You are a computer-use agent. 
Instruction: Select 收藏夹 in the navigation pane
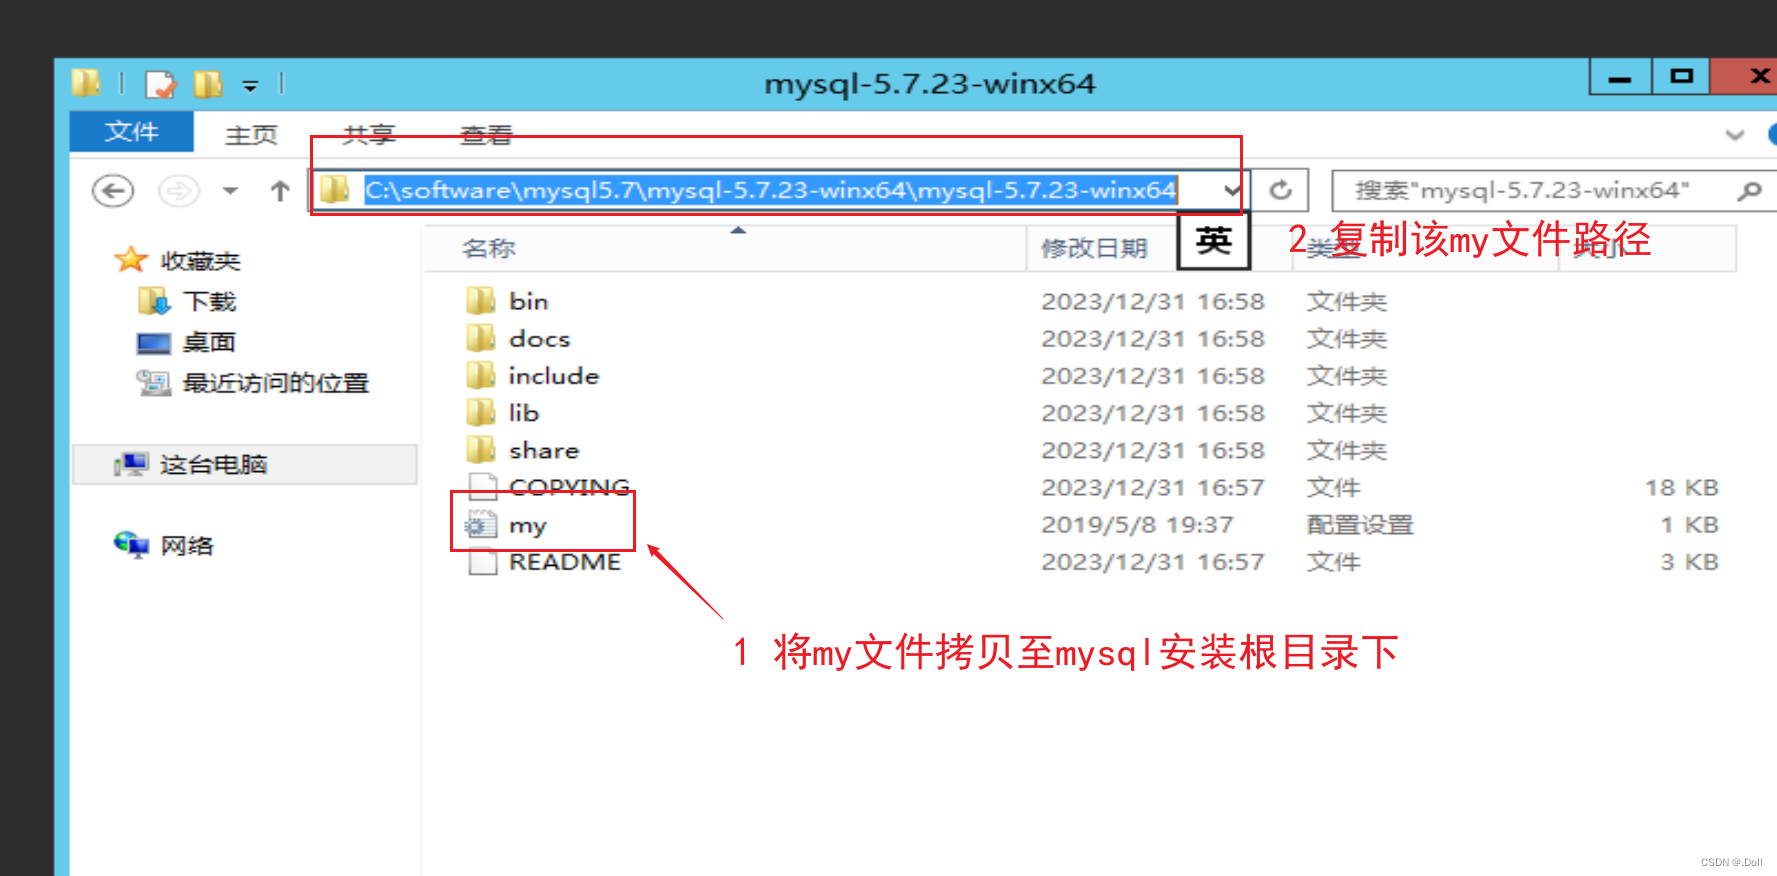tap(200, 261)
